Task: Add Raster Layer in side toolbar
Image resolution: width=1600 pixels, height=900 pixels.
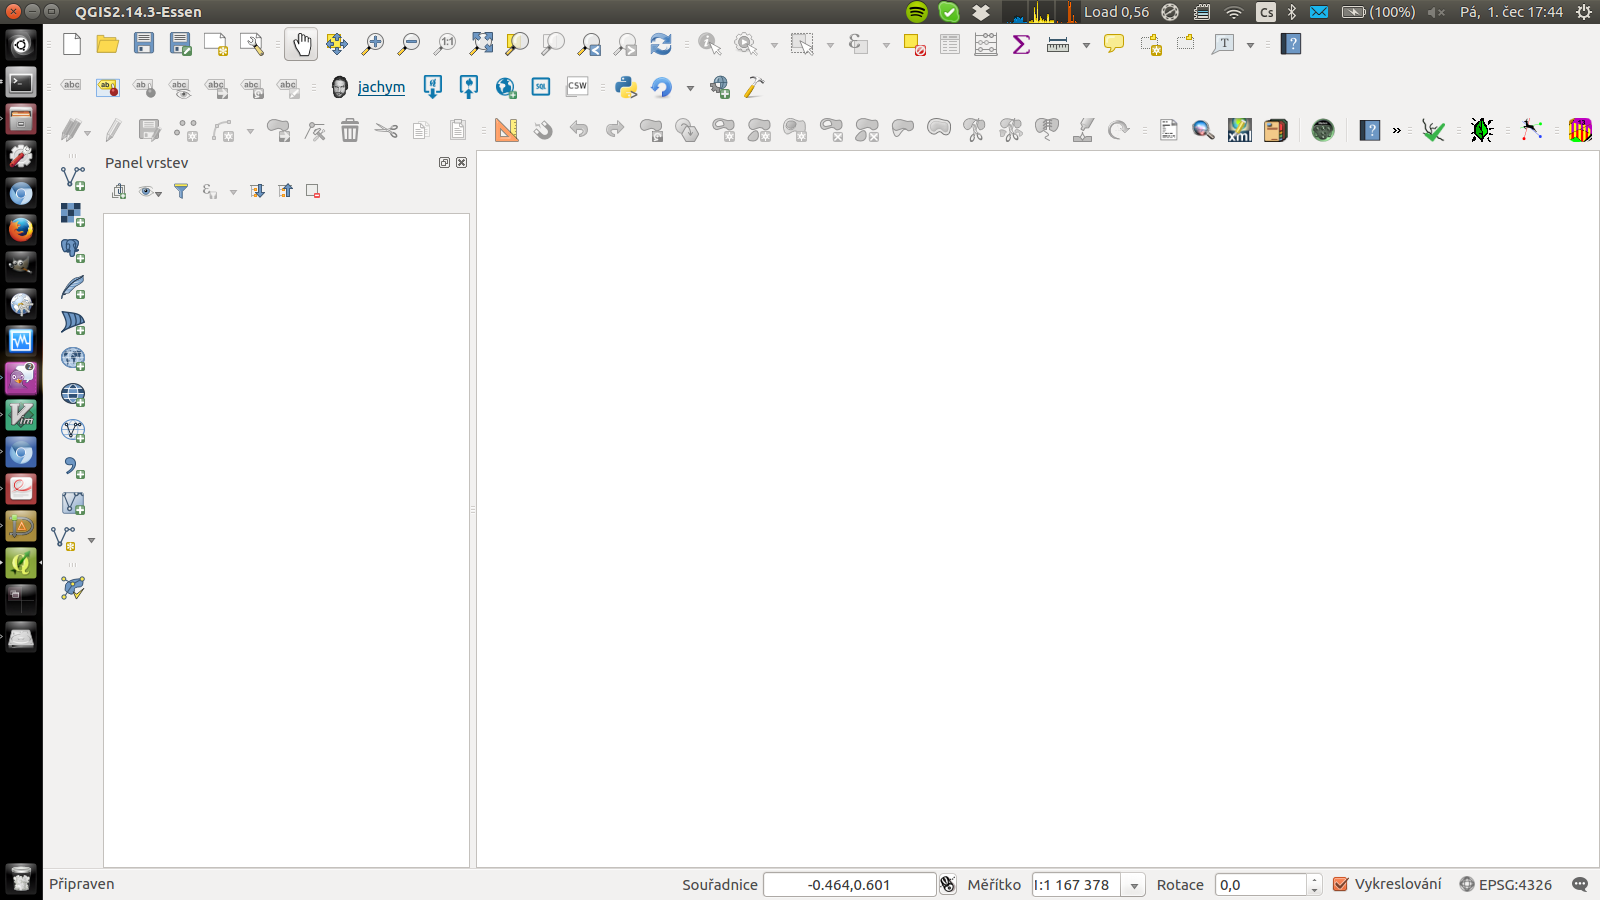Action: tap(73, 213)
